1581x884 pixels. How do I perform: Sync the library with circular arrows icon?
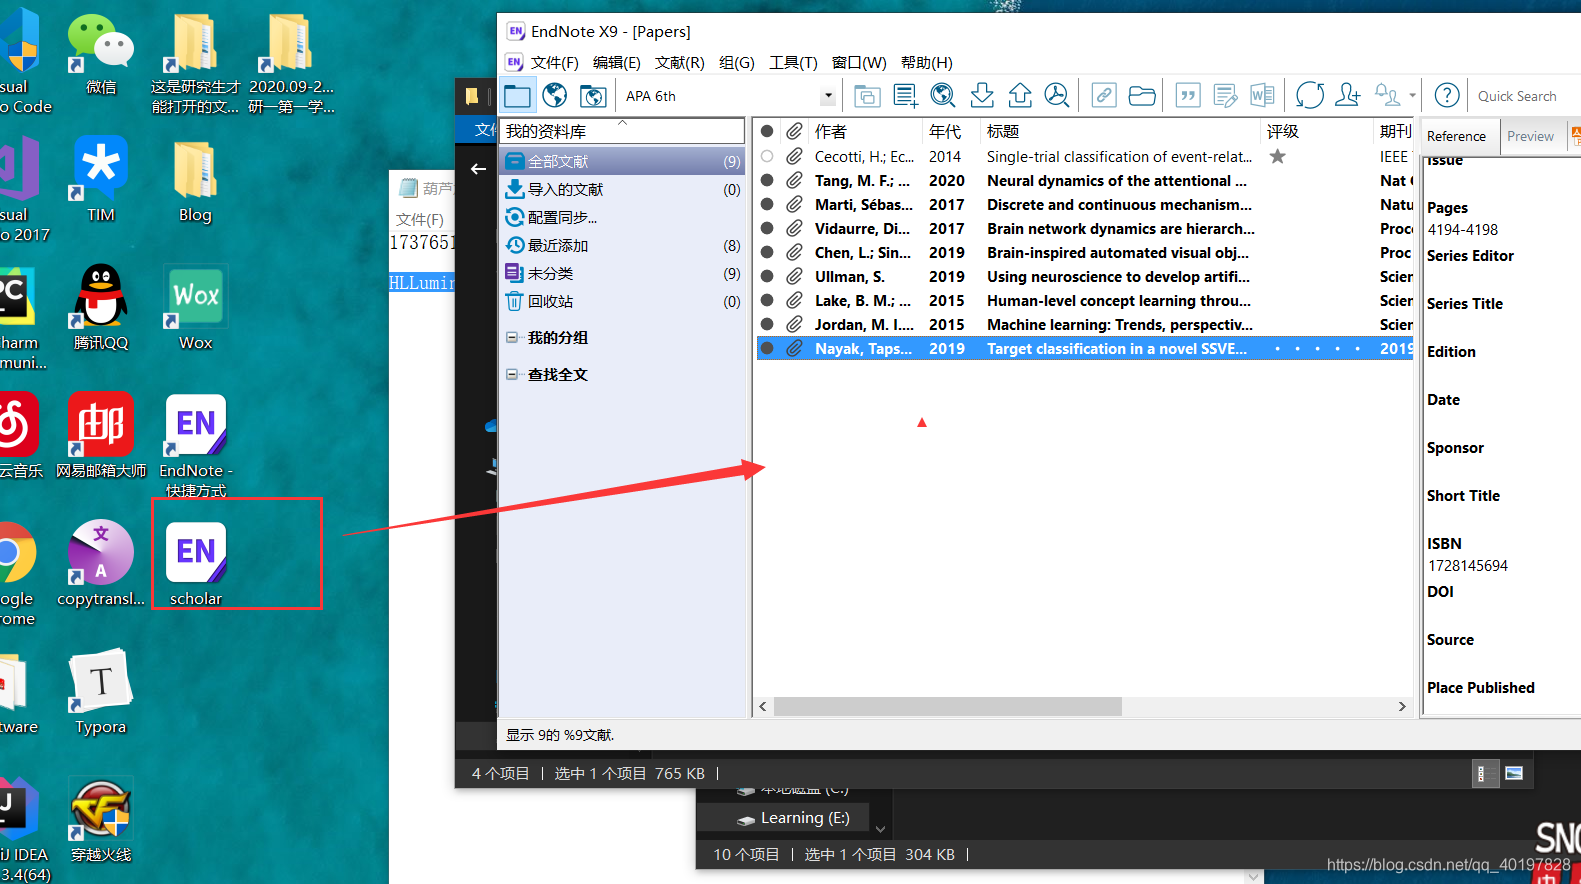point(1310,96)
